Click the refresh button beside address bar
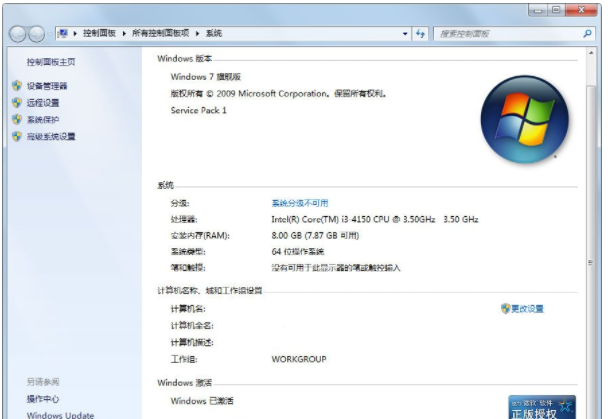This screenshot has width=608, height=419. click(x=421, y=33)
